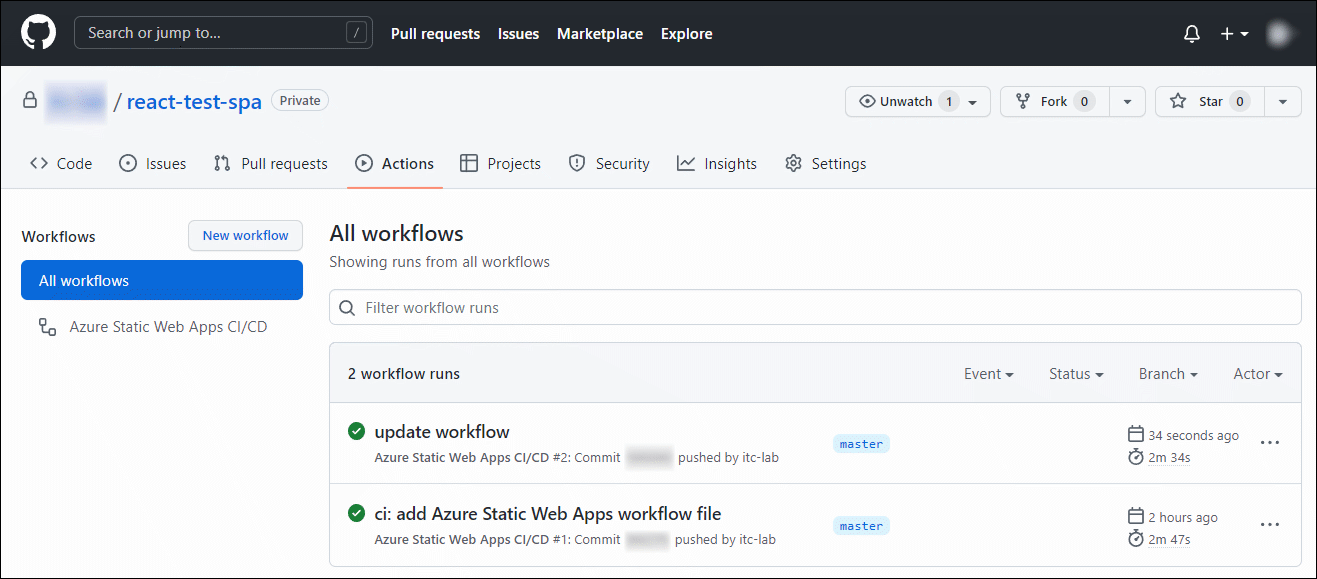The image size is (1317, 579).
Task: Switch to the Code tab
Action: pyautogui.click(x=61, y=164)
